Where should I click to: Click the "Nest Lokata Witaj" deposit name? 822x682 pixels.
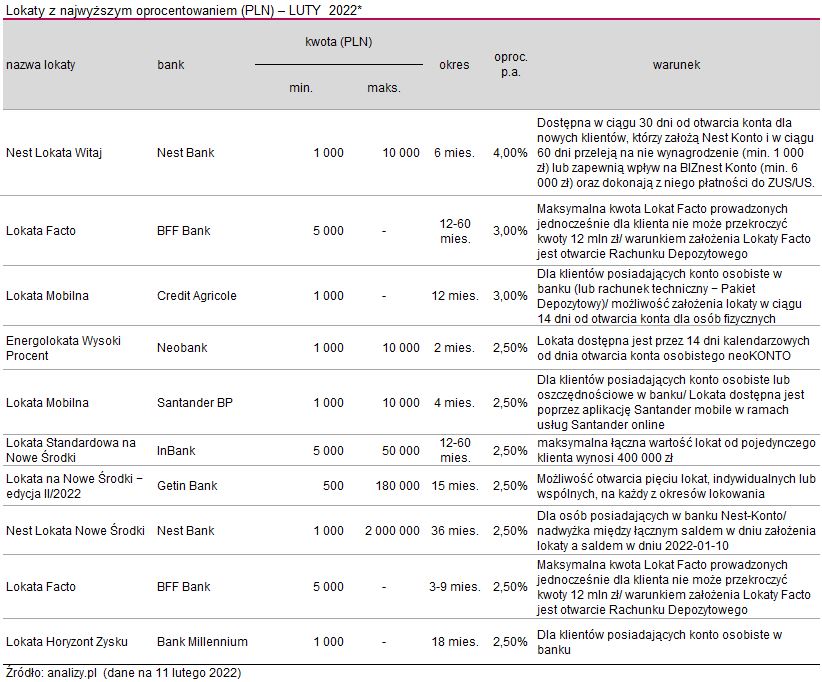(x=54, y=153)
